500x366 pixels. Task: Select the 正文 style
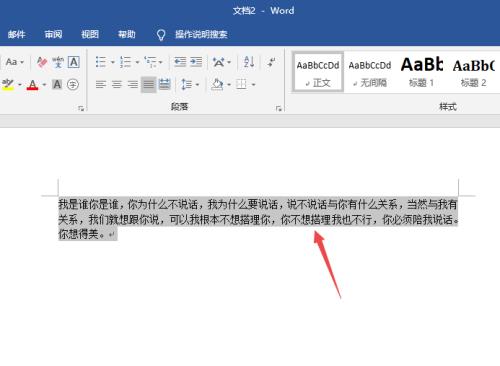[x=318, y=72]
